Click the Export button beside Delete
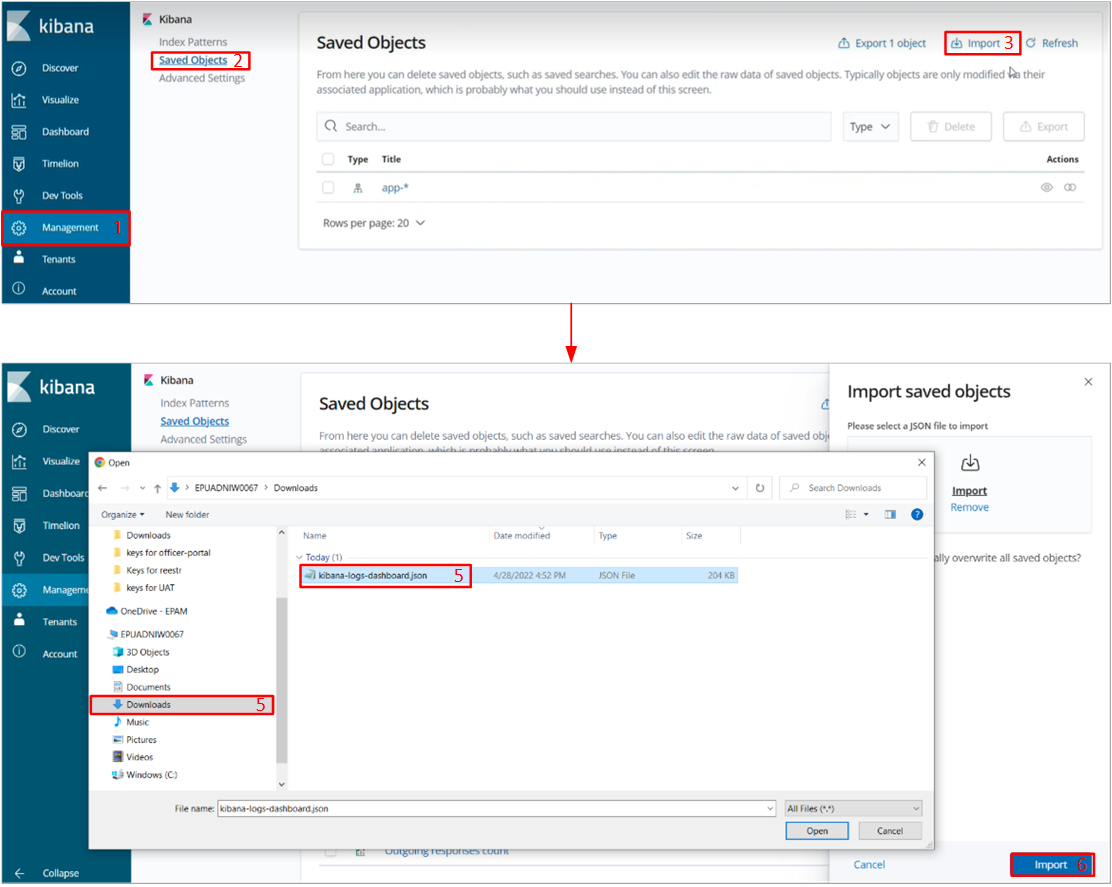The height and width of the screenshot is (887, 1112). [1043, 127]
